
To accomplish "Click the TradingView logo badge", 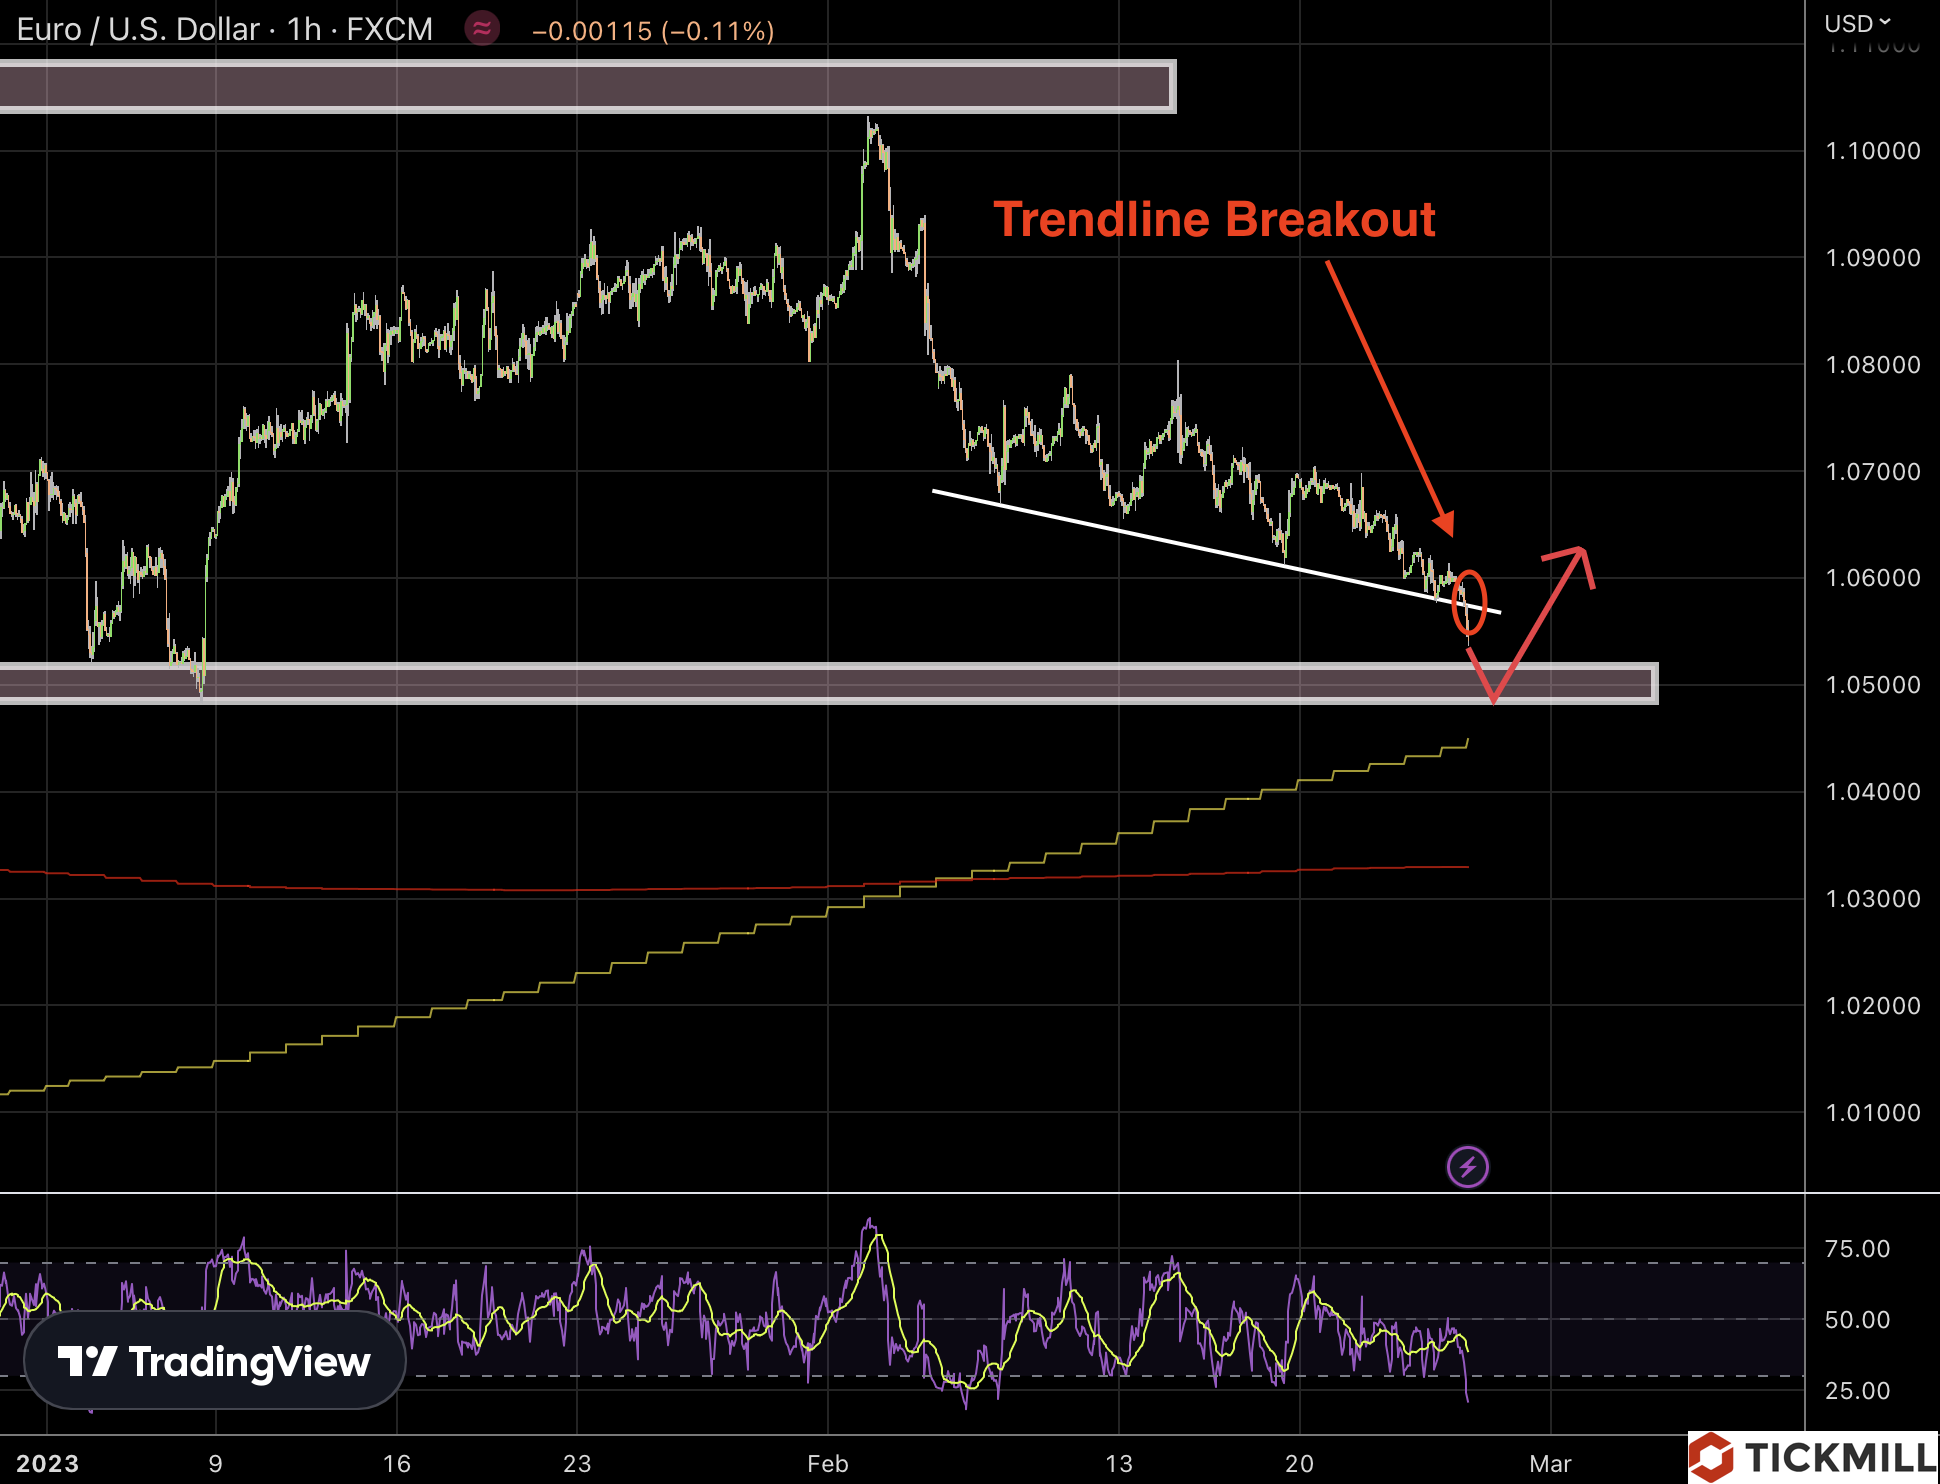I will pos(214,1361).
